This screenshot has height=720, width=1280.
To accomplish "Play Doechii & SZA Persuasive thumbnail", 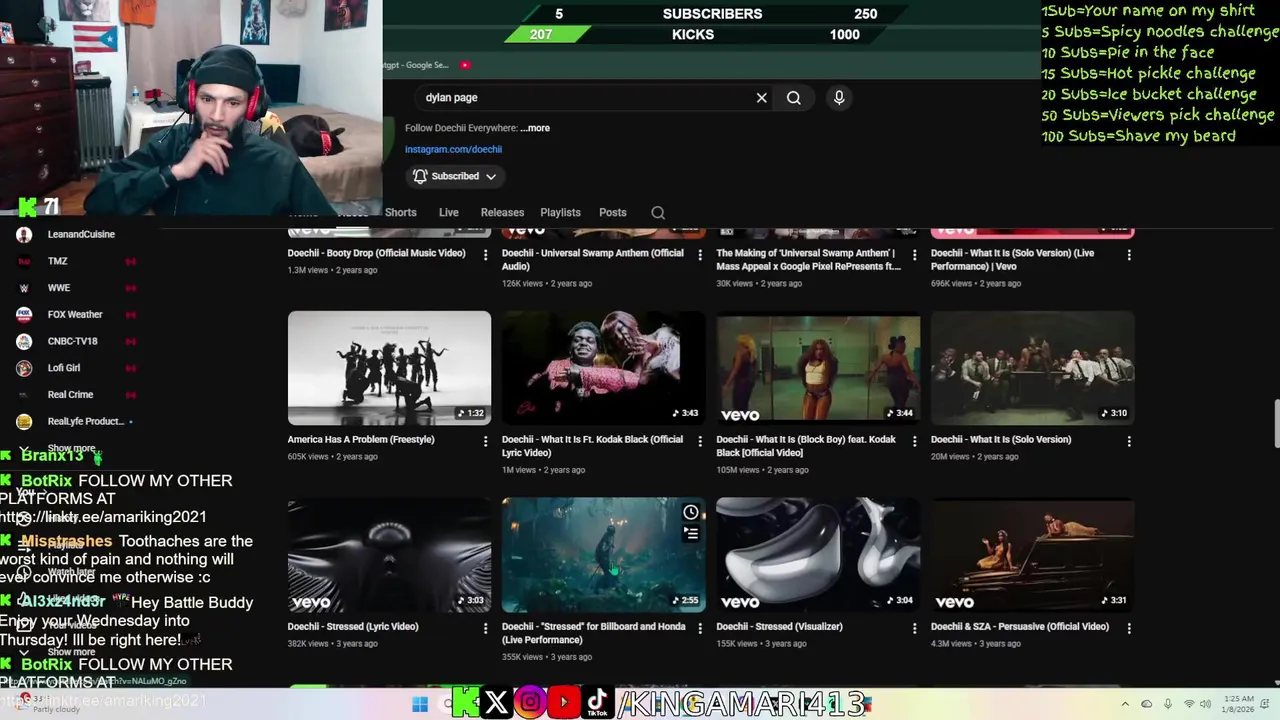I will [1032, 555].
